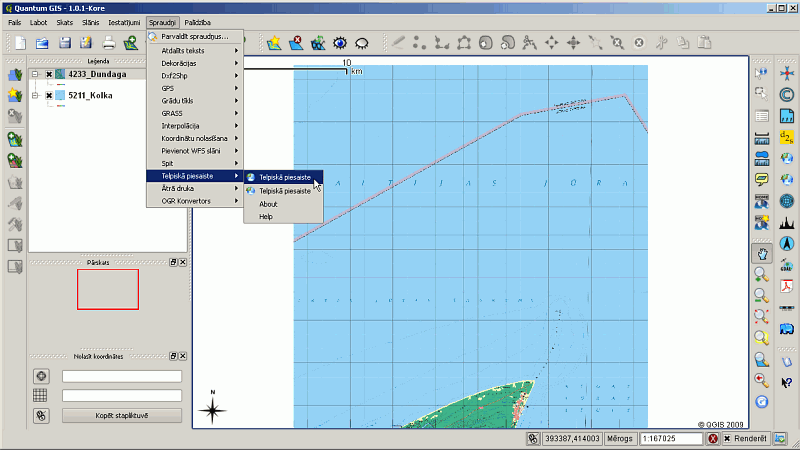
Task: Expand the OGR Konvertors submenu
Action: click(x=195, y=201)
